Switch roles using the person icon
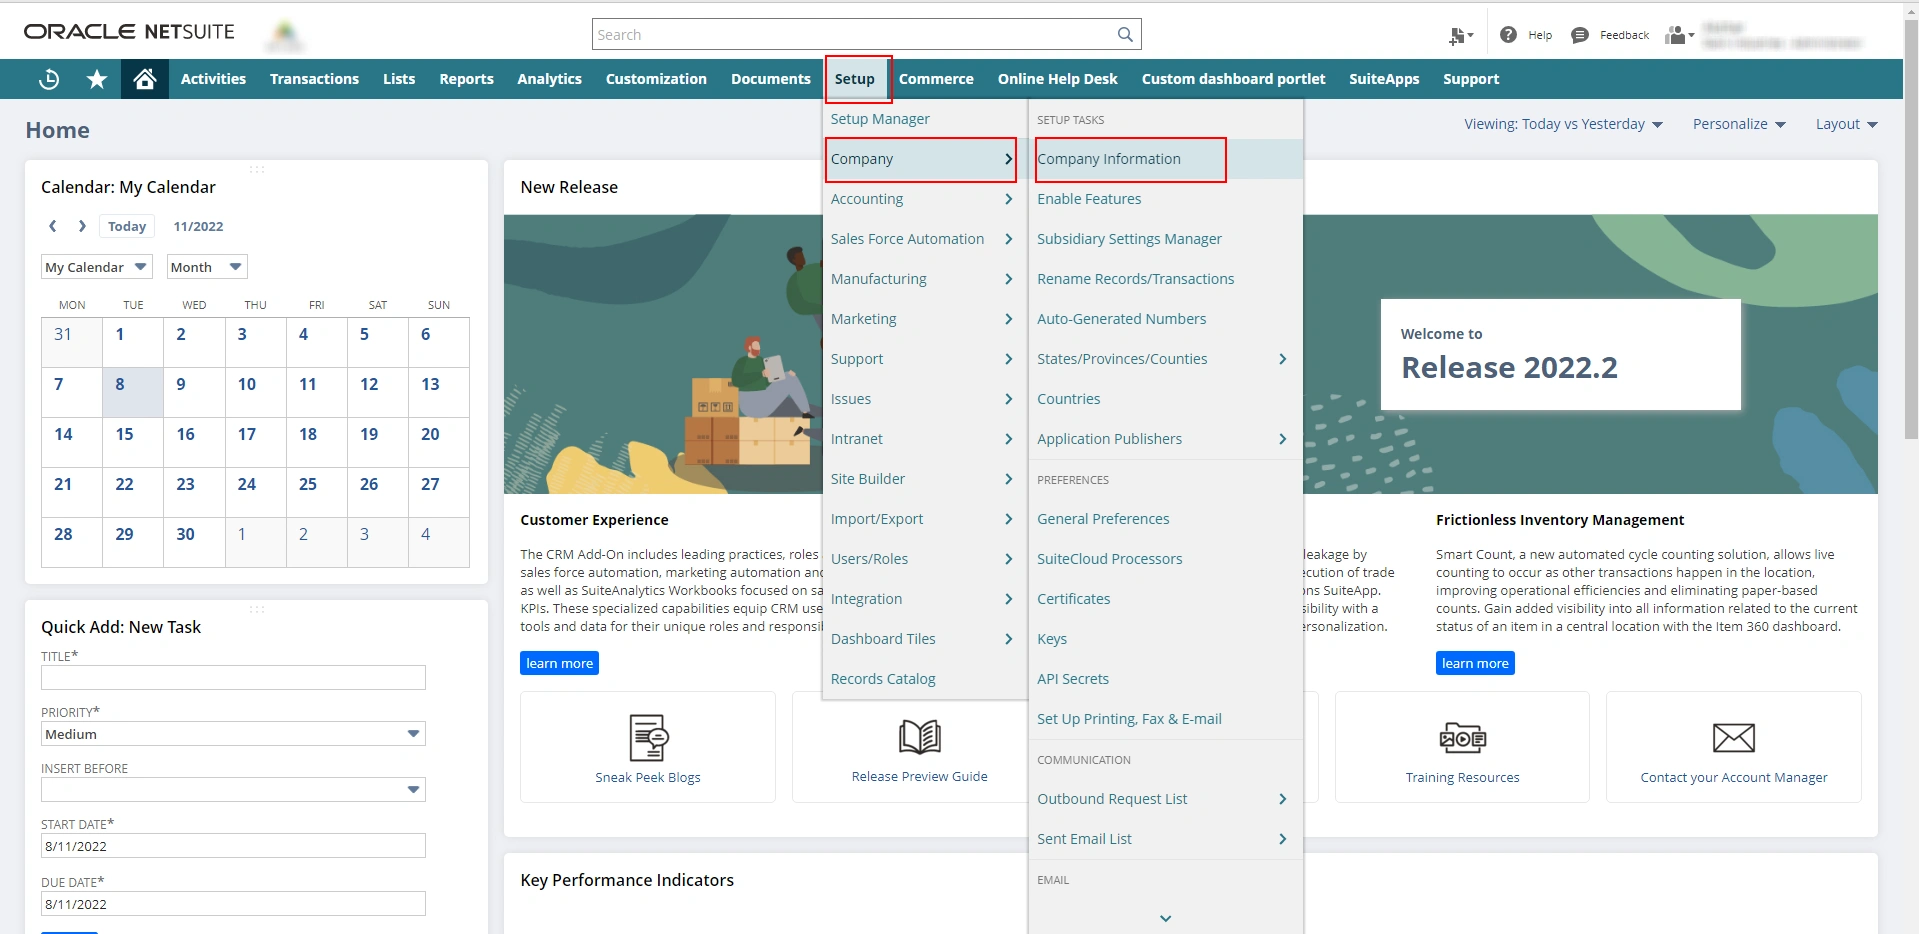Viewport: 1919px width, 934px height. point(1676,34)
